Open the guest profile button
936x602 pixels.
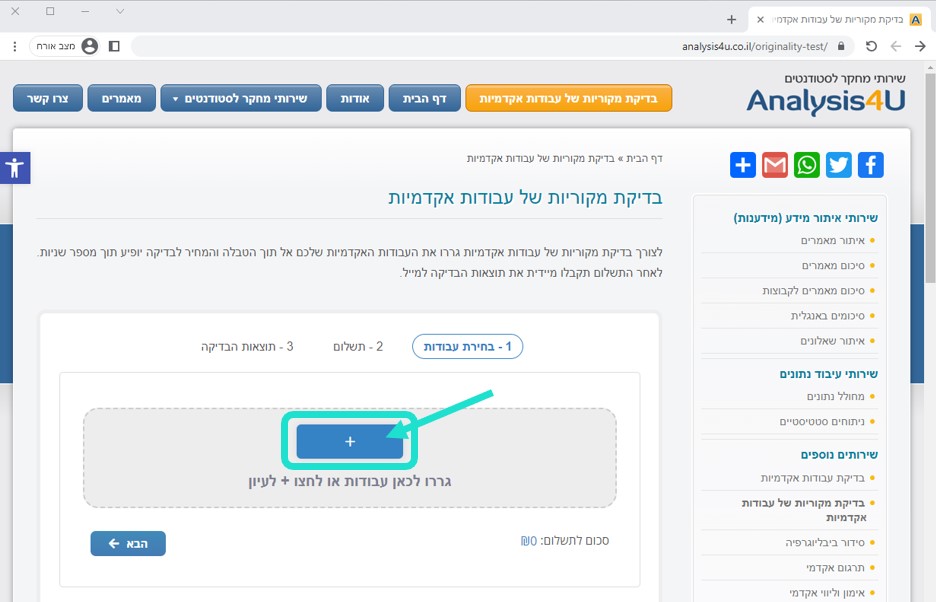(64, 46)
